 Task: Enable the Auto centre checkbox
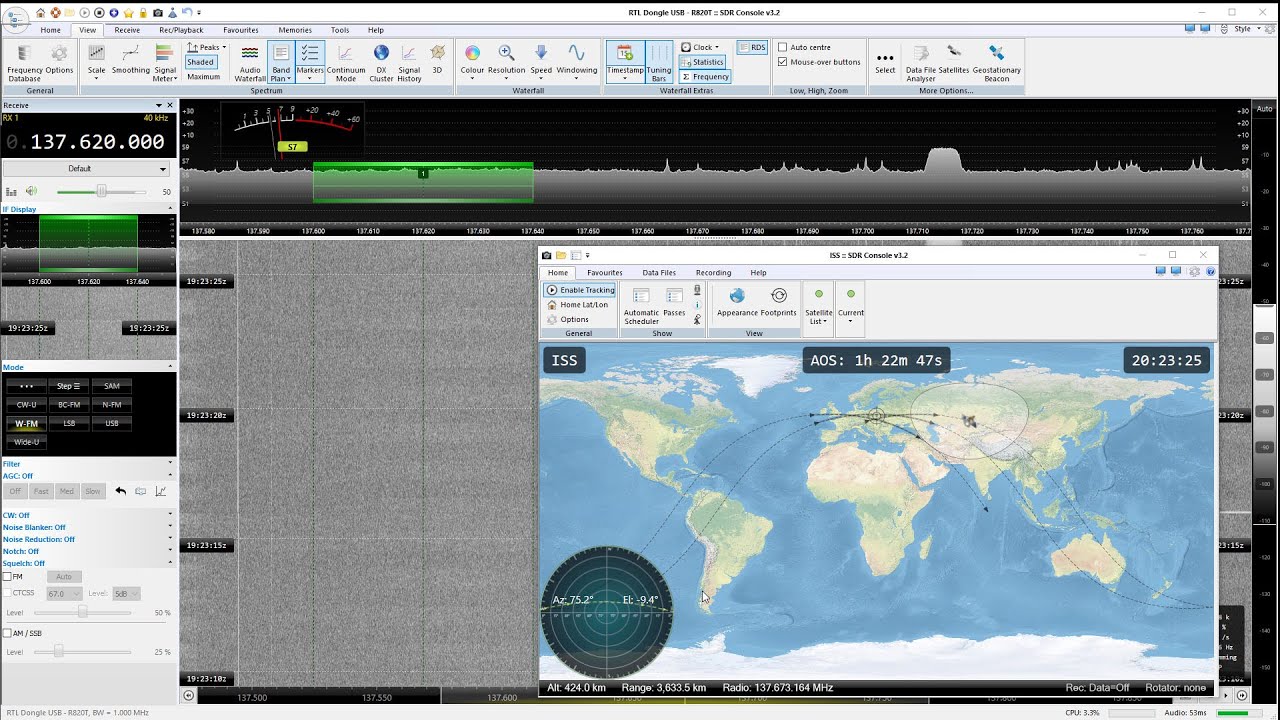click(783, 47)
